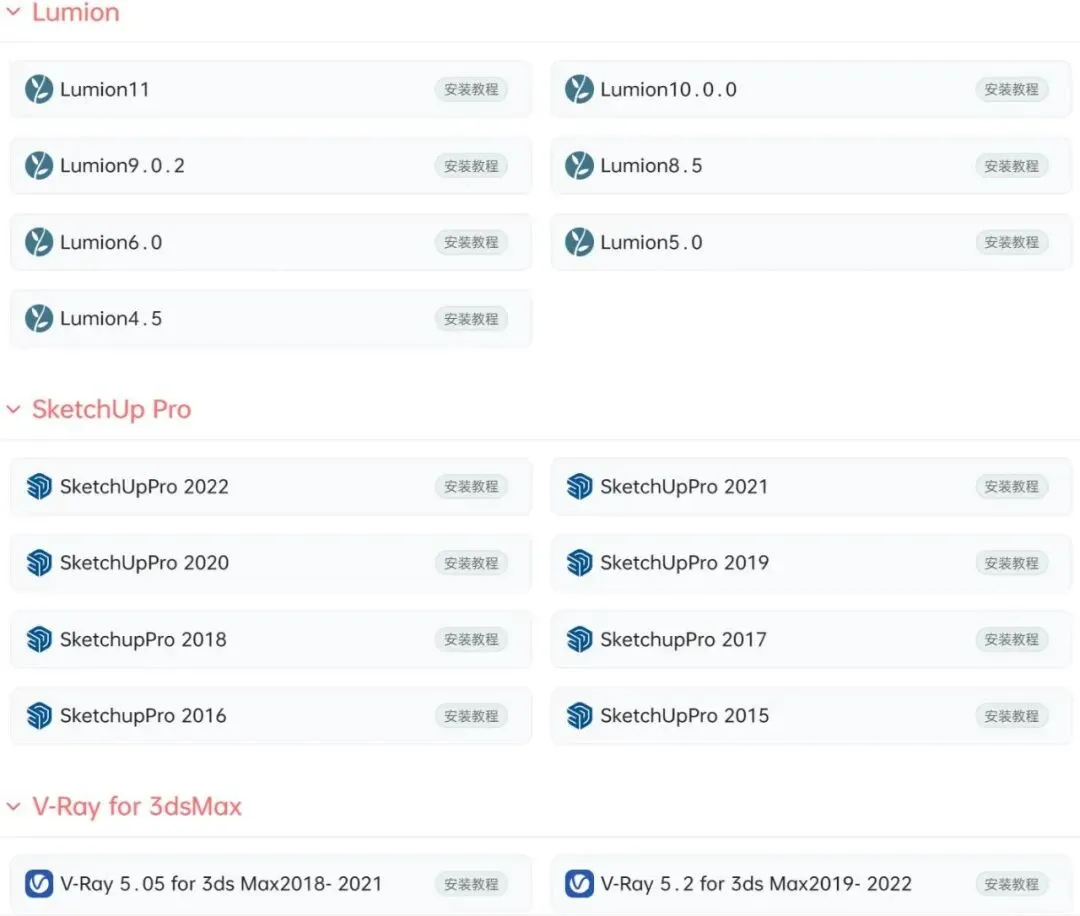
Task: Open 安装教程 for Lumion5.0
Action: tap(1011, 242)
